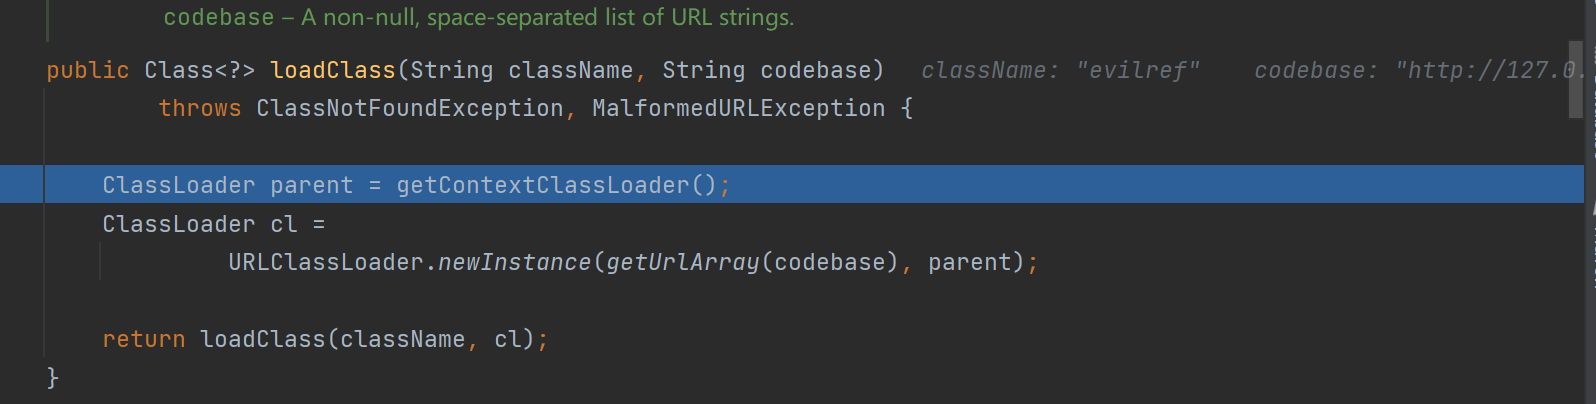1596x404 pixels.
Task: Click ClassNotFoundException in the throws clause
Action: click(x=410, y=108)
